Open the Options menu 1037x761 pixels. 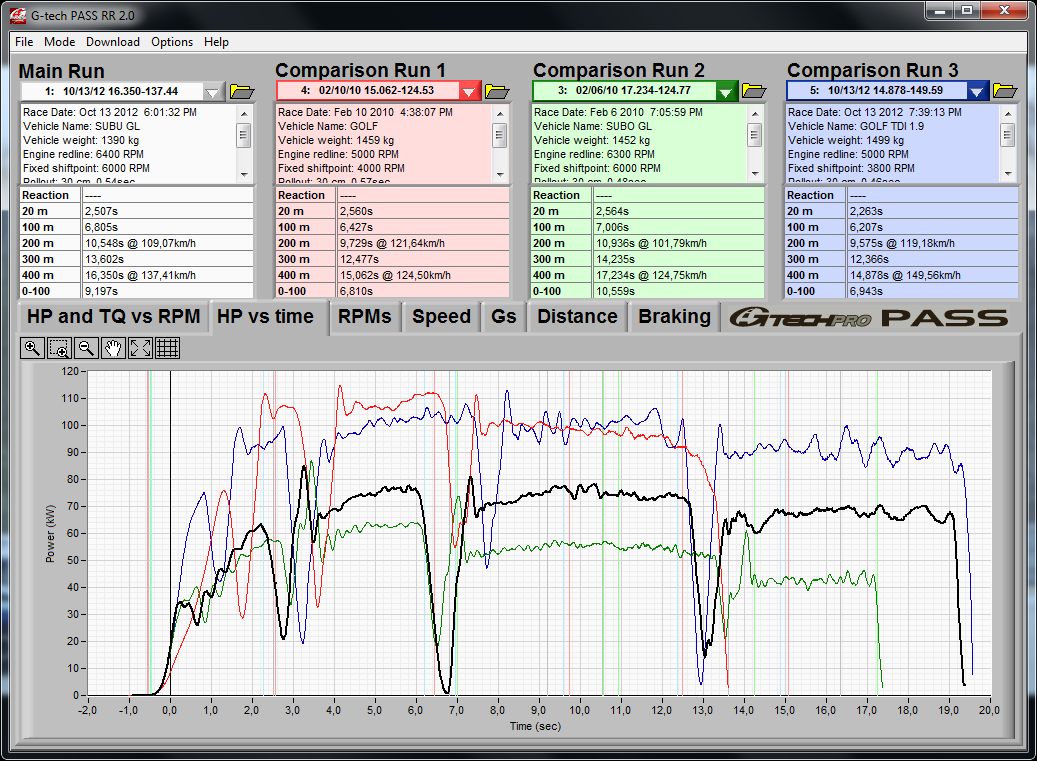[x=172, y=42]
